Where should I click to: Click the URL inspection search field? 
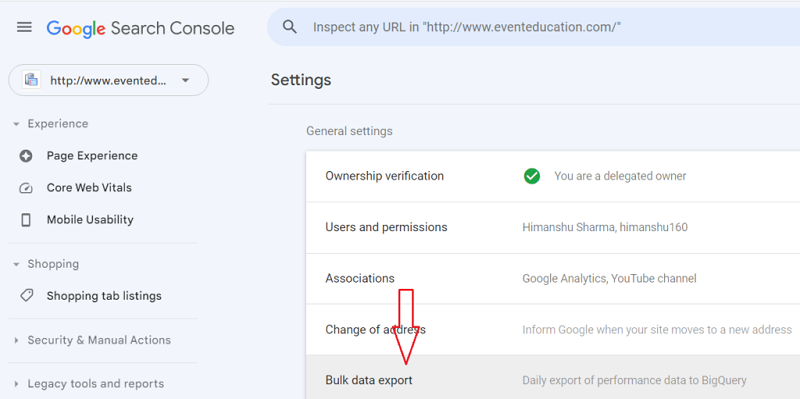click(x=534, y=27)
